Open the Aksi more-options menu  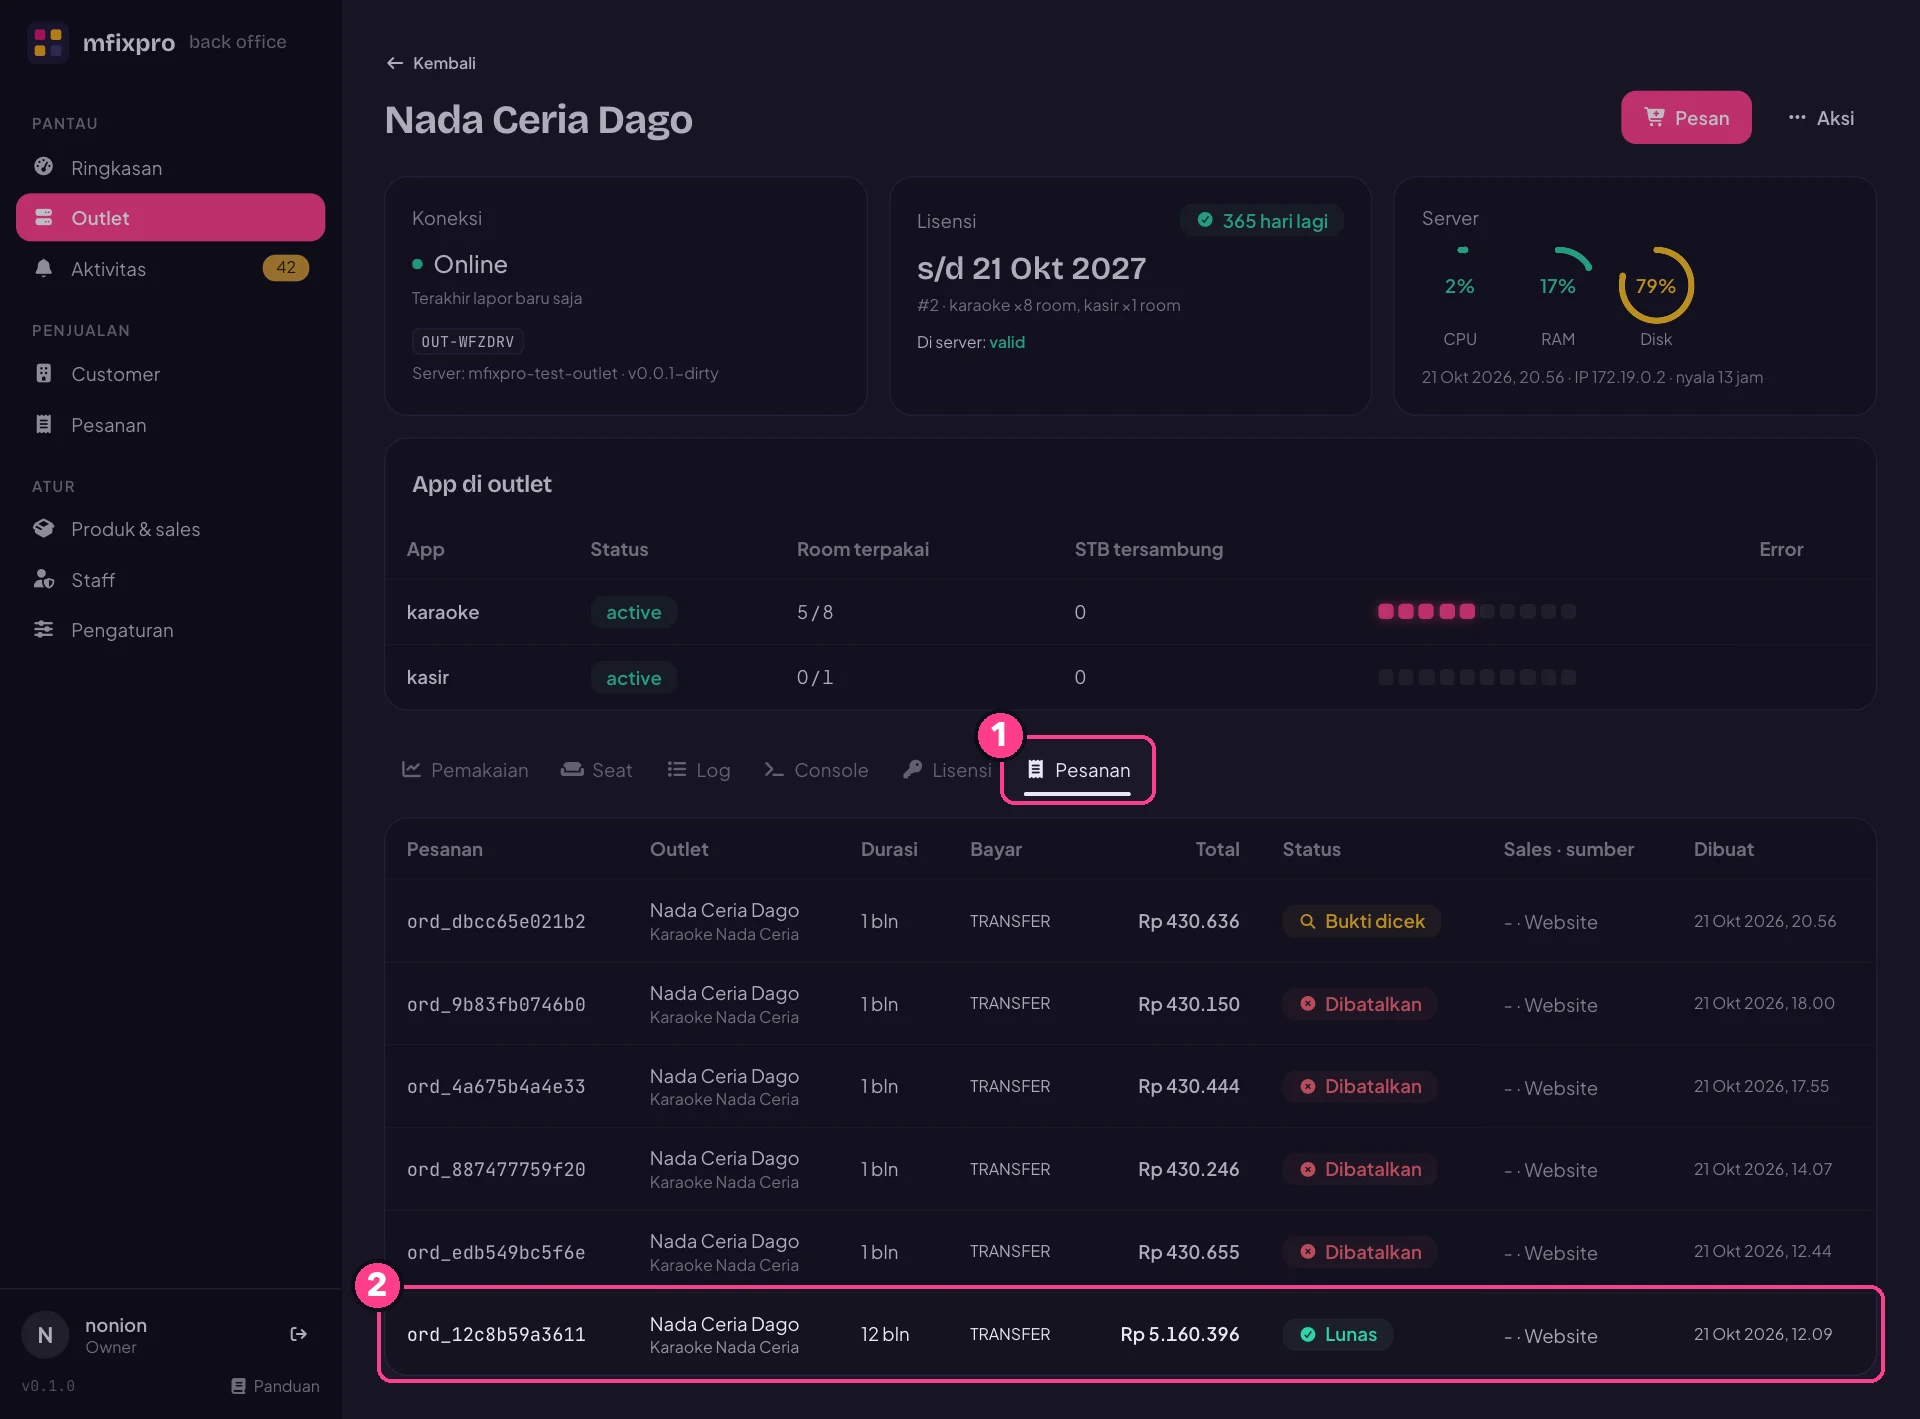(1821, 118)
